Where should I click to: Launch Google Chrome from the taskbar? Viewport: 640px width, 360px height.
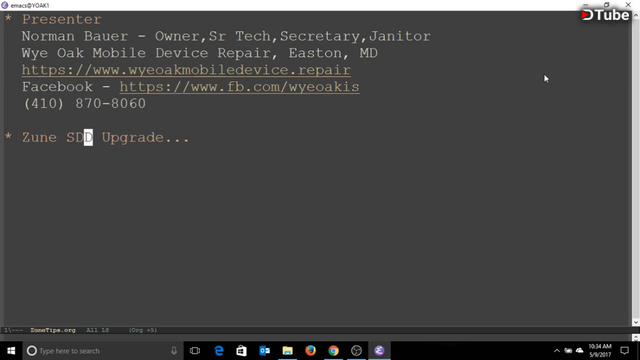click(333, 351)
